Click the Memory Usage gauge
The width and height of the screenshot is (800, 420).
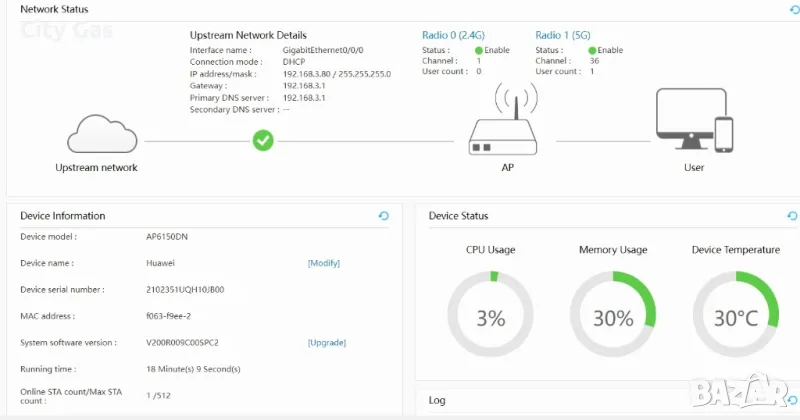[x=613, y=317]
